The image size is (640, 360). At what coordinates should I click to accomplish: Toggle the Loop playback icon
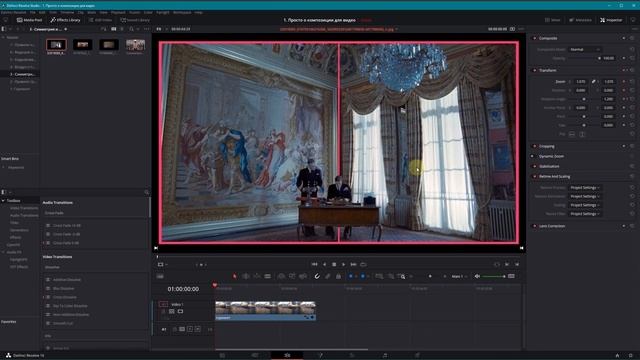pyautogui.click(x=363, y=264)
